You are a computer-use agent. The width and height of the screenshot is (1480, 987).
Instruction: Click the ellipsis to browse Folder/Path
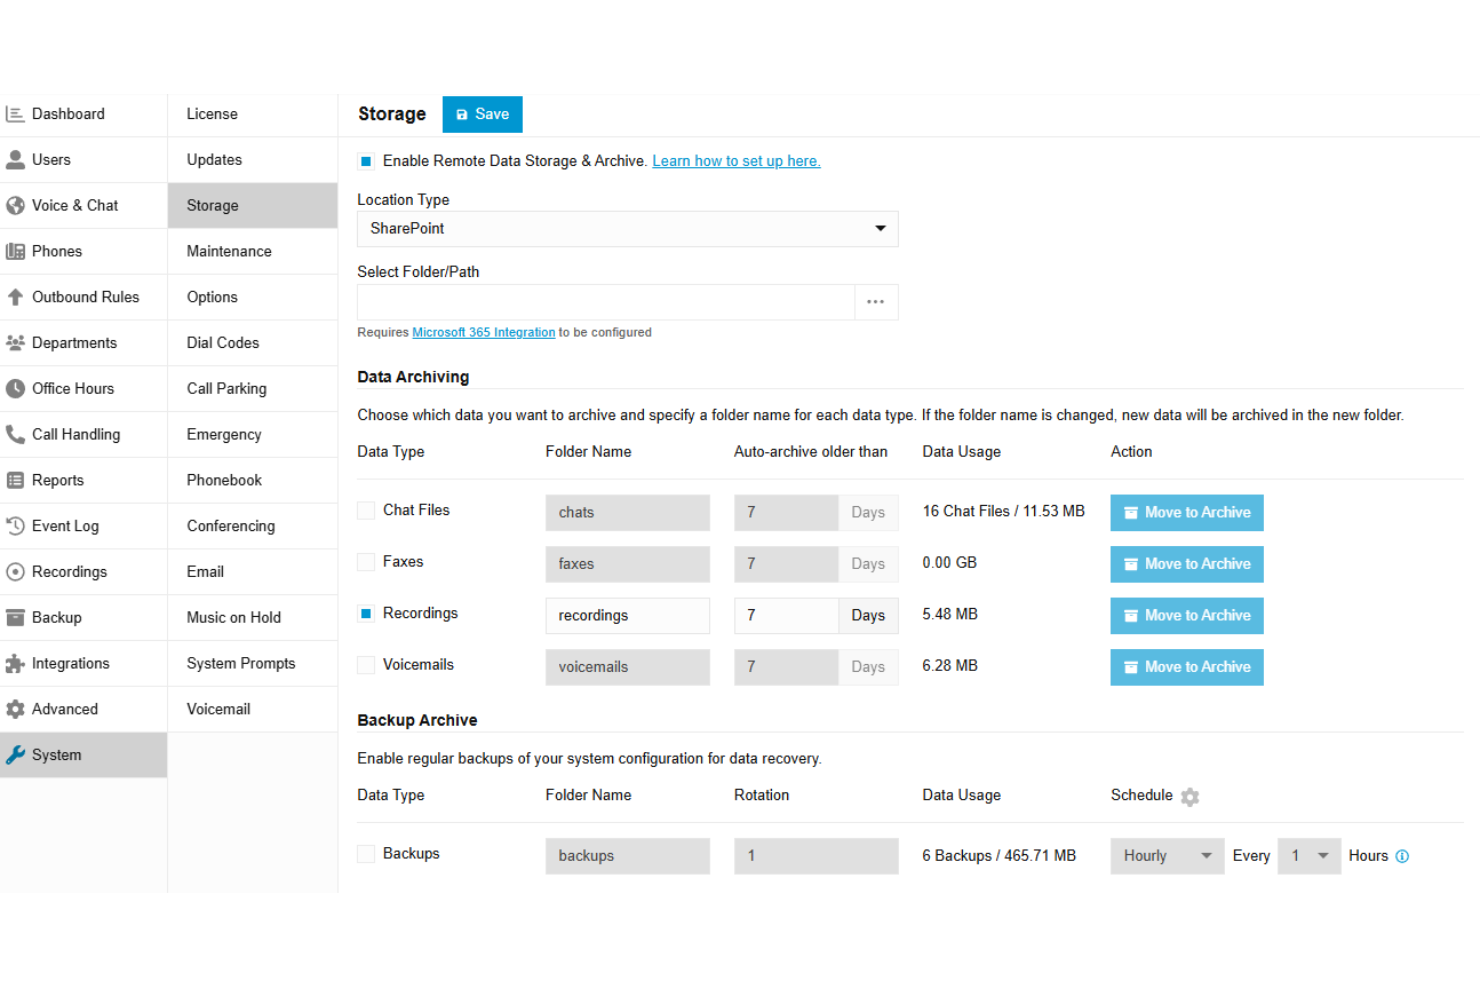[x=876, y=301]
